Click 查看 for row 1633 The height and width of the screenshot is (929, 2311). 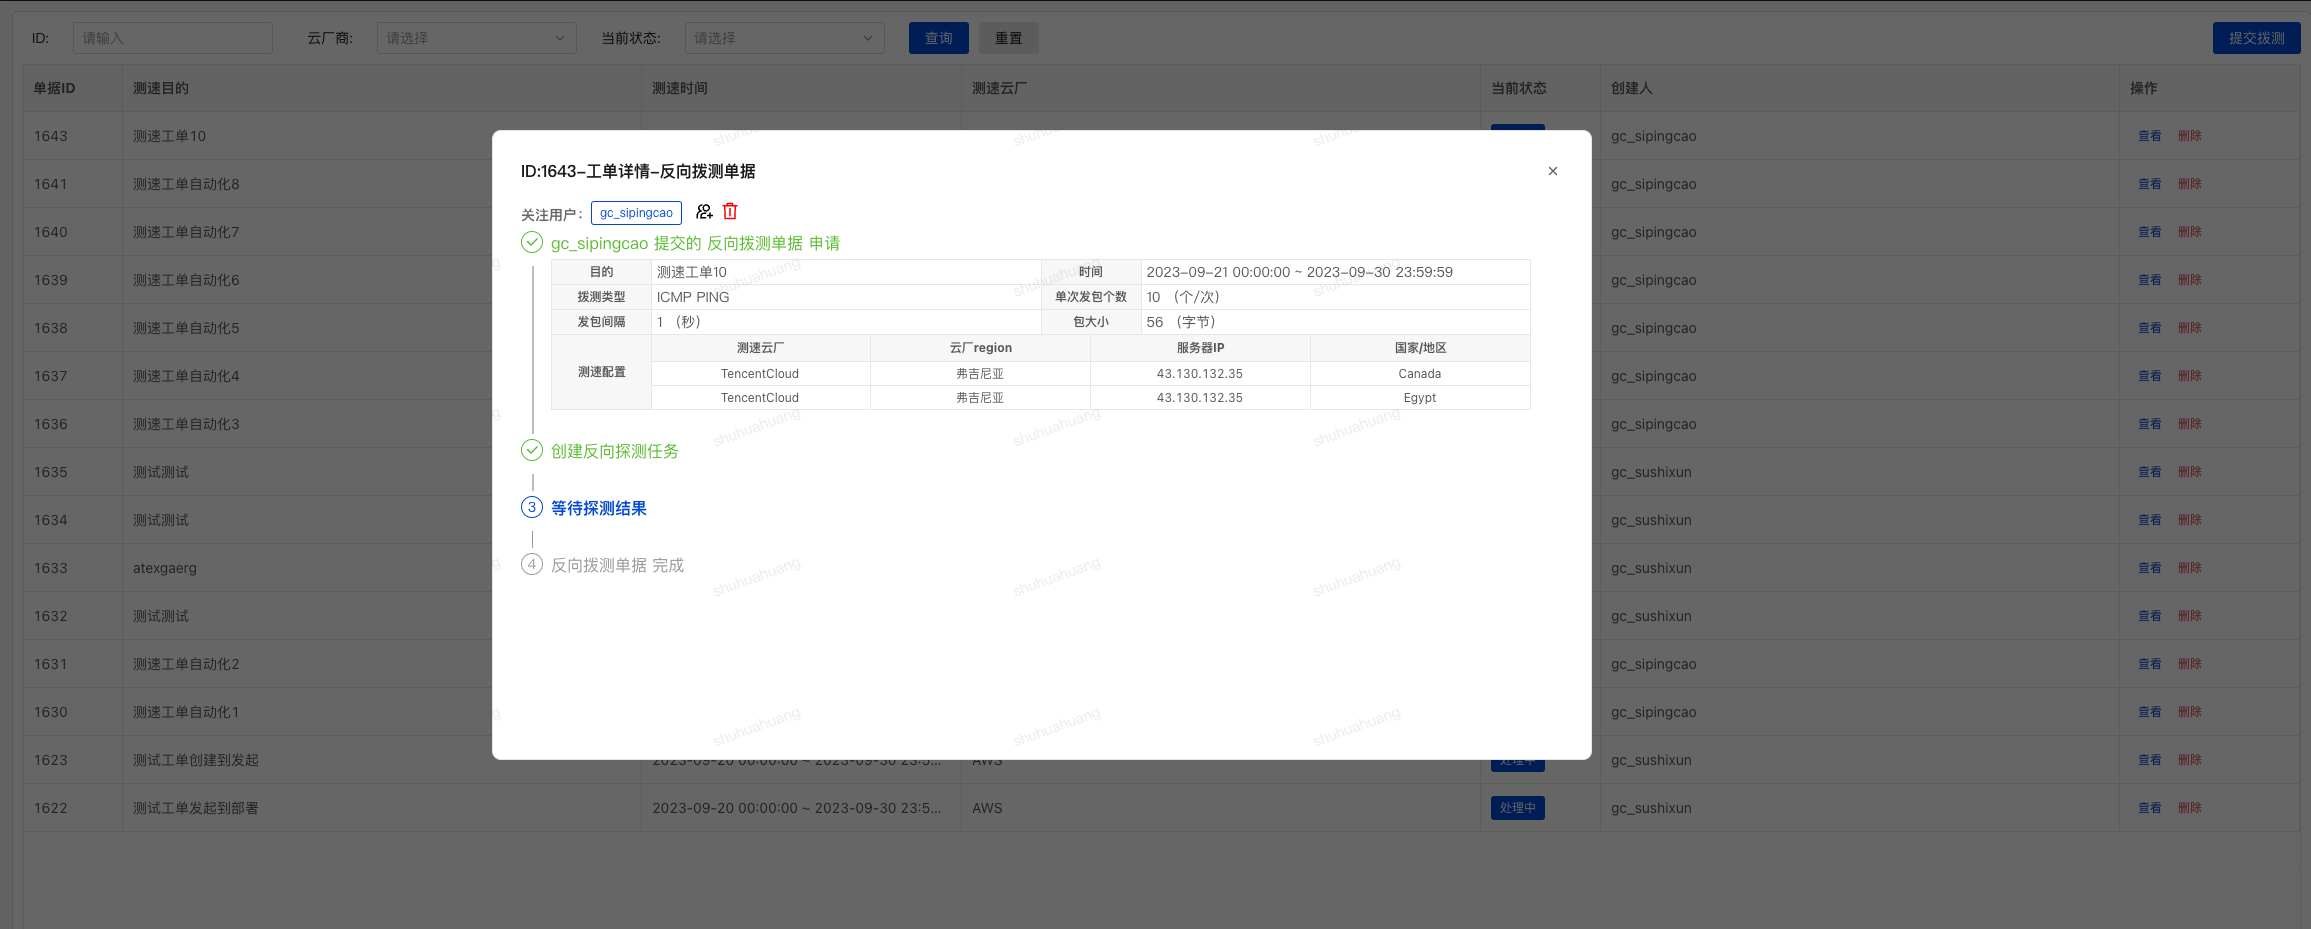(x=2149, y=568)
